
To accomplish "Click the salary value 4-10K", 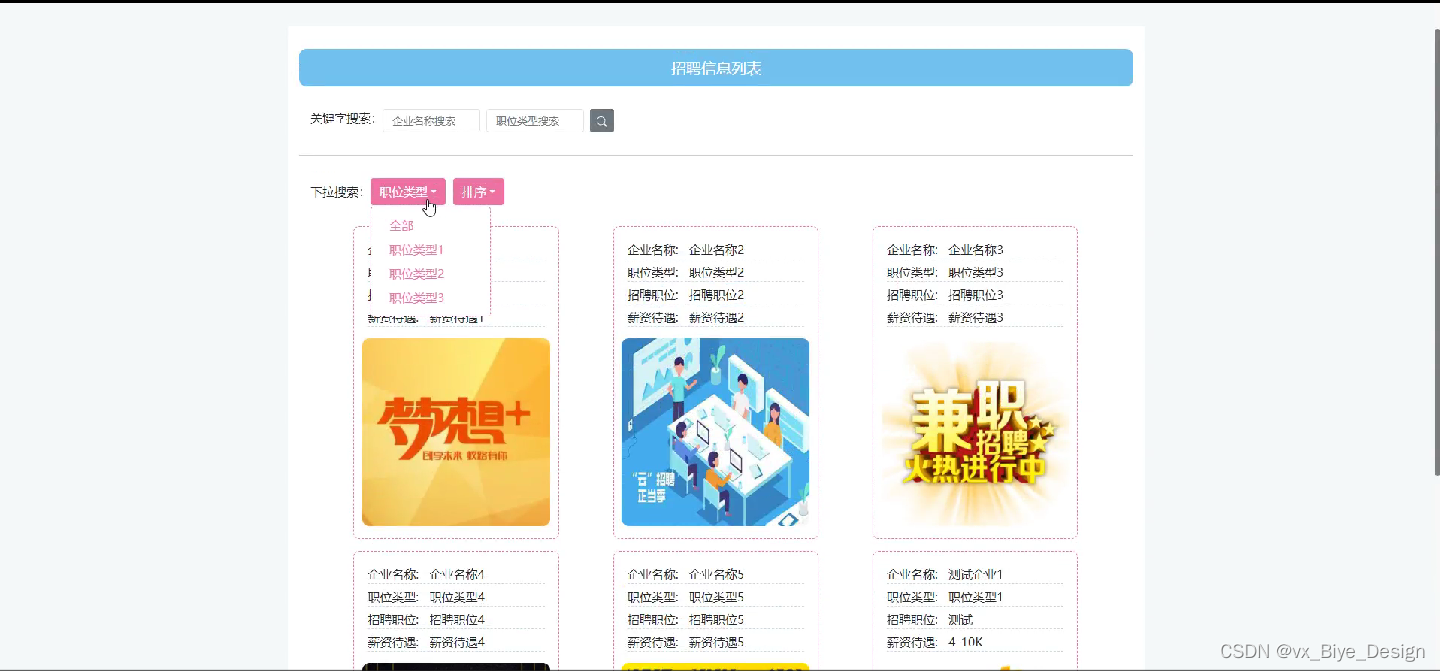I will click(965, 642).
